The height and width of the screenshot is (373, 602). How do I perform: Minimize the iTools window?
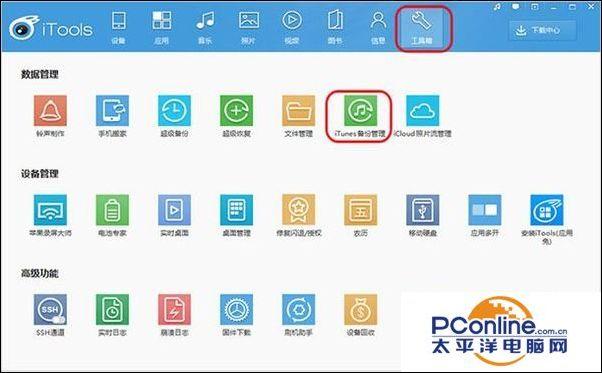pos(553,7)
